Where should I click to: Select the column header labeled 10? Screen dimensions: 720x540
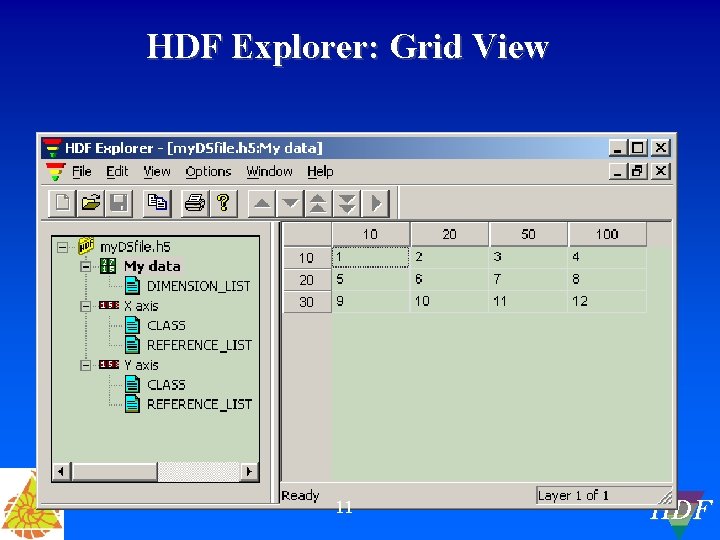[x=371, y=234]
